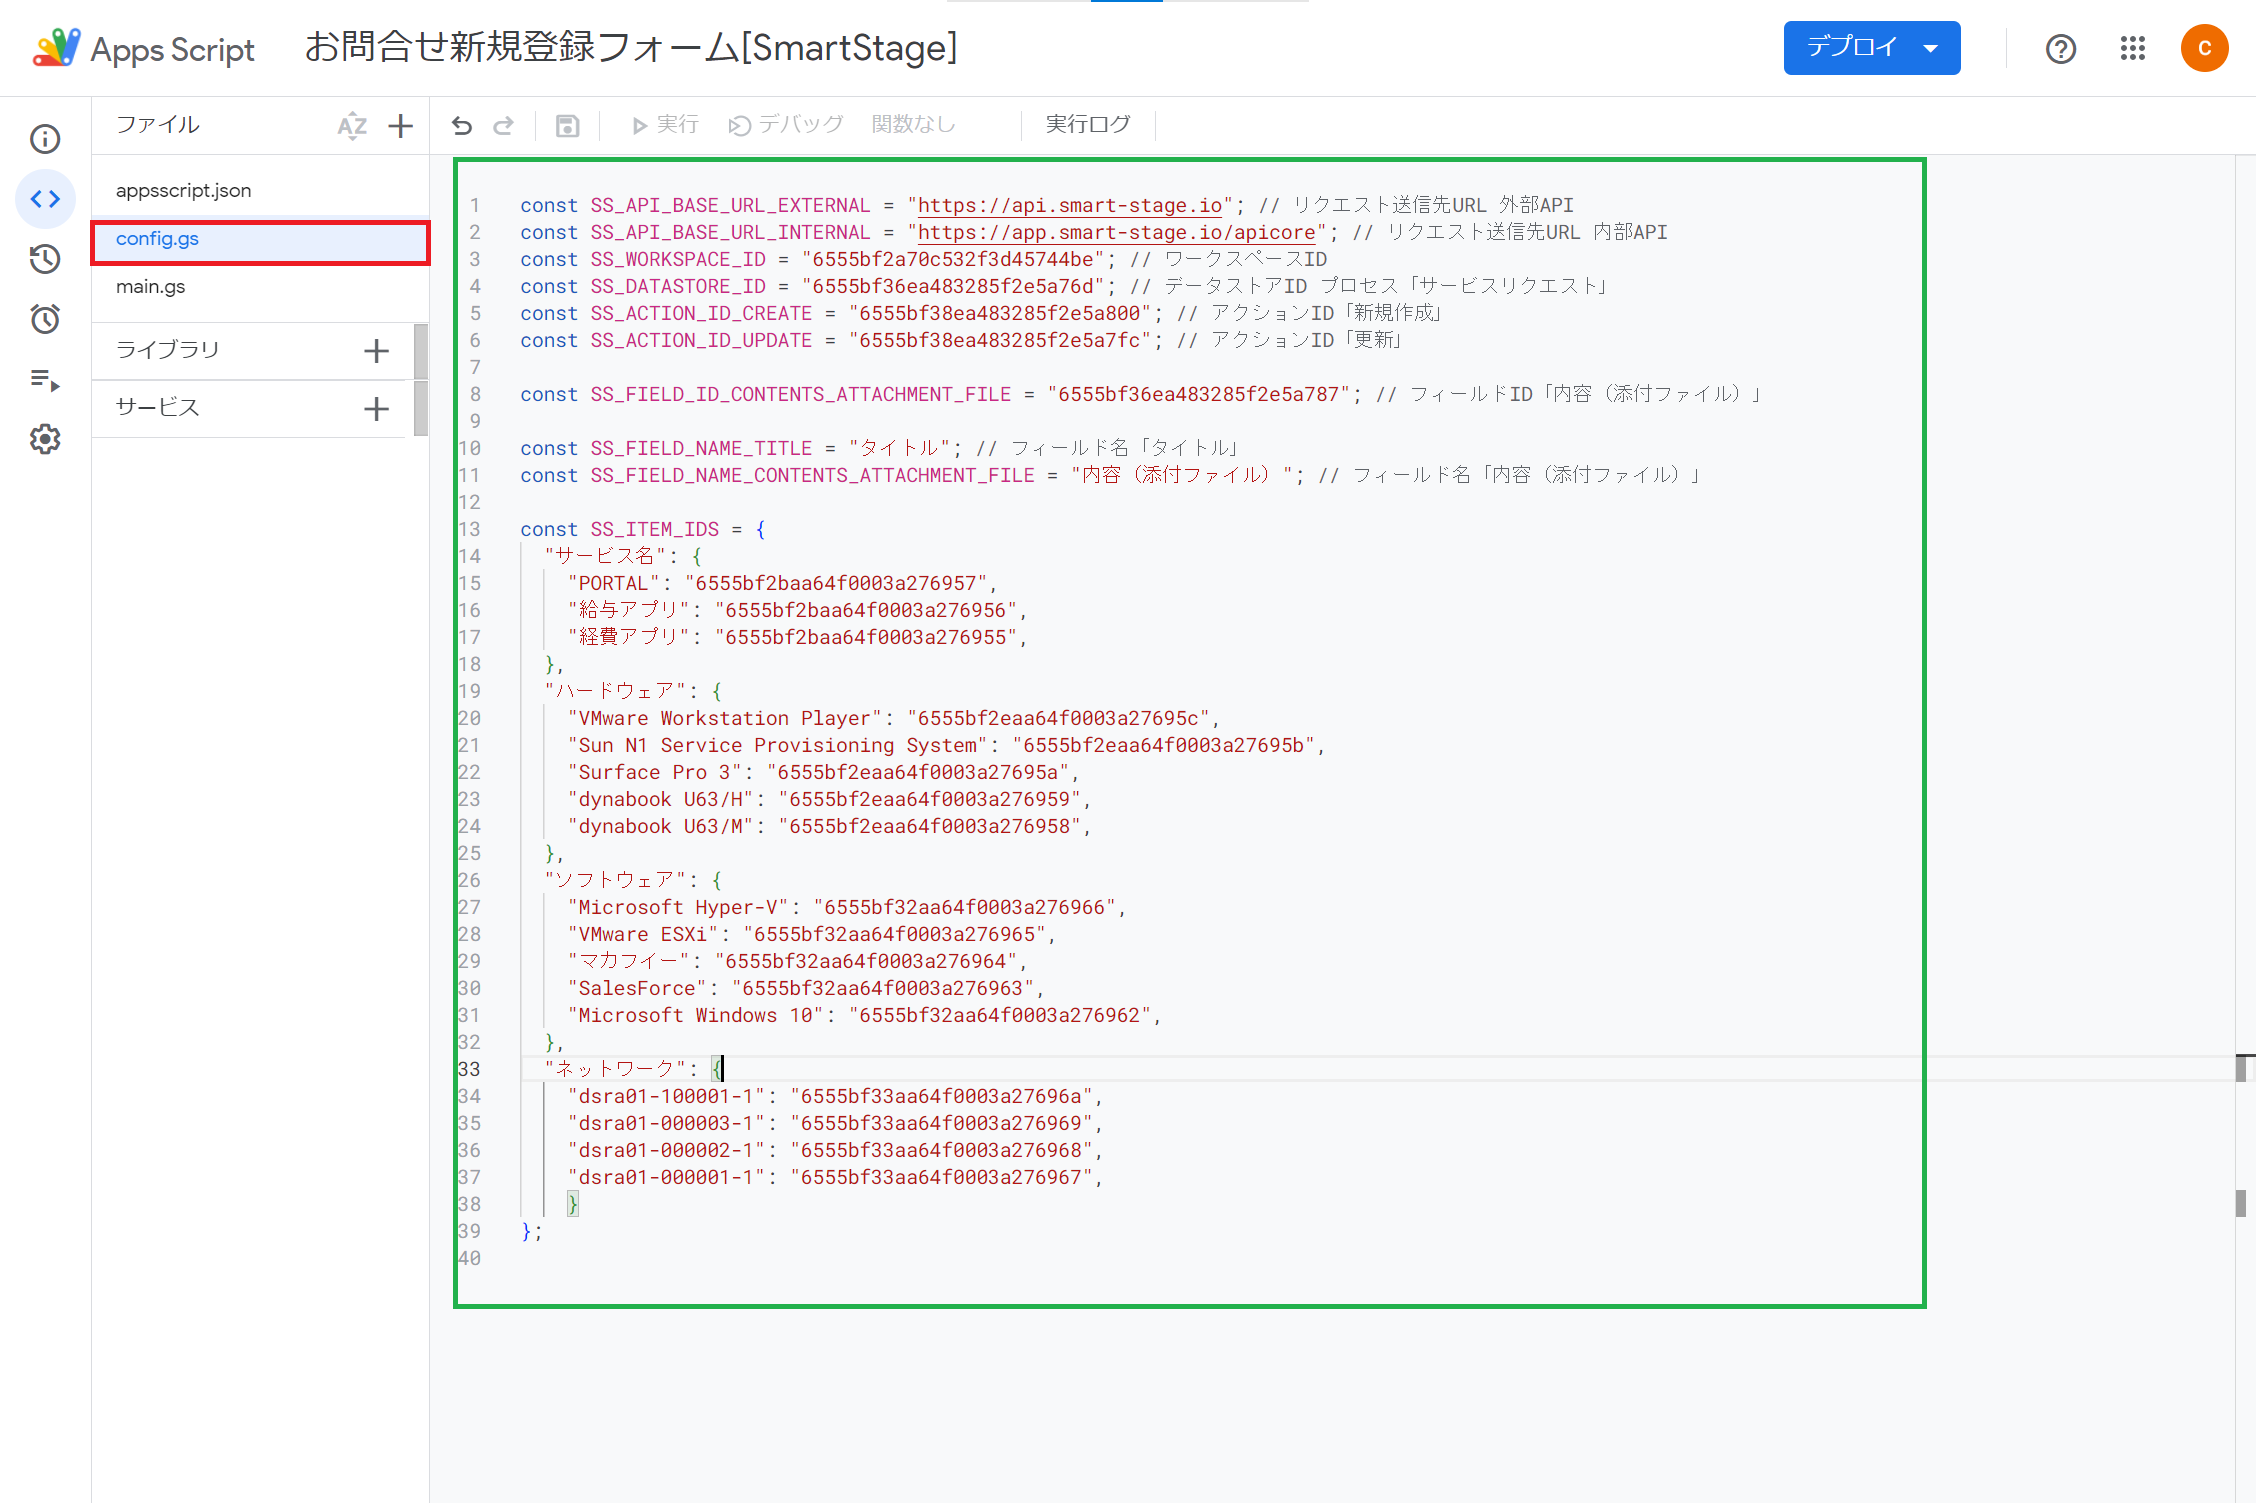This screenshot has height=1503, width=2256.
Task: Click the "ネットワーク" key in code
Action: pyautogui.click(x=615, y=1070)
